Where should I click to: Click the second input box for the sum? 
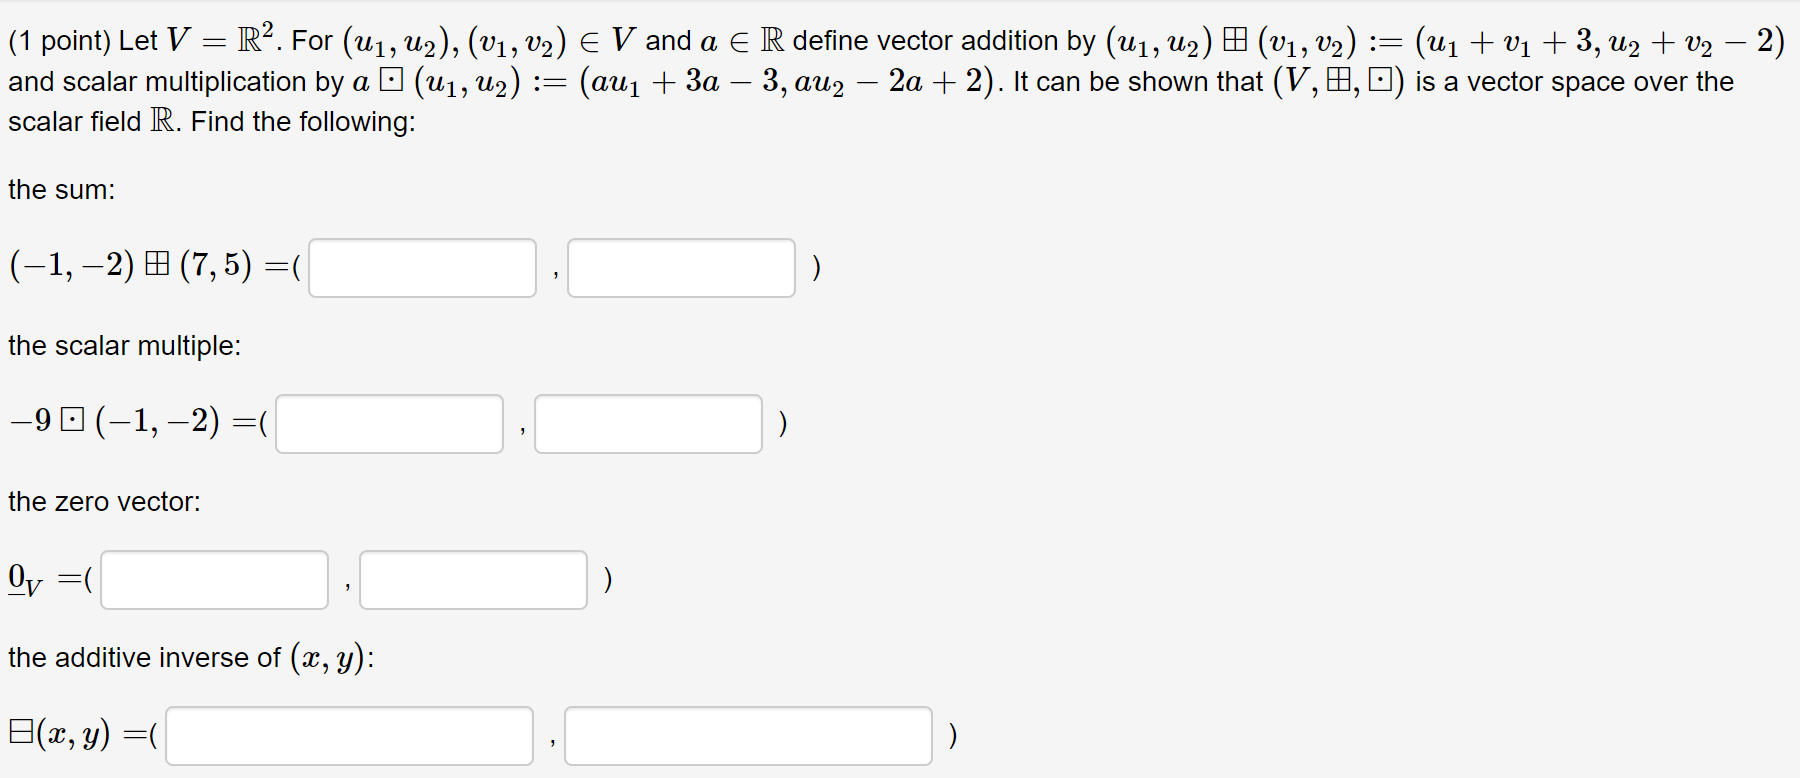click(681, 267)
